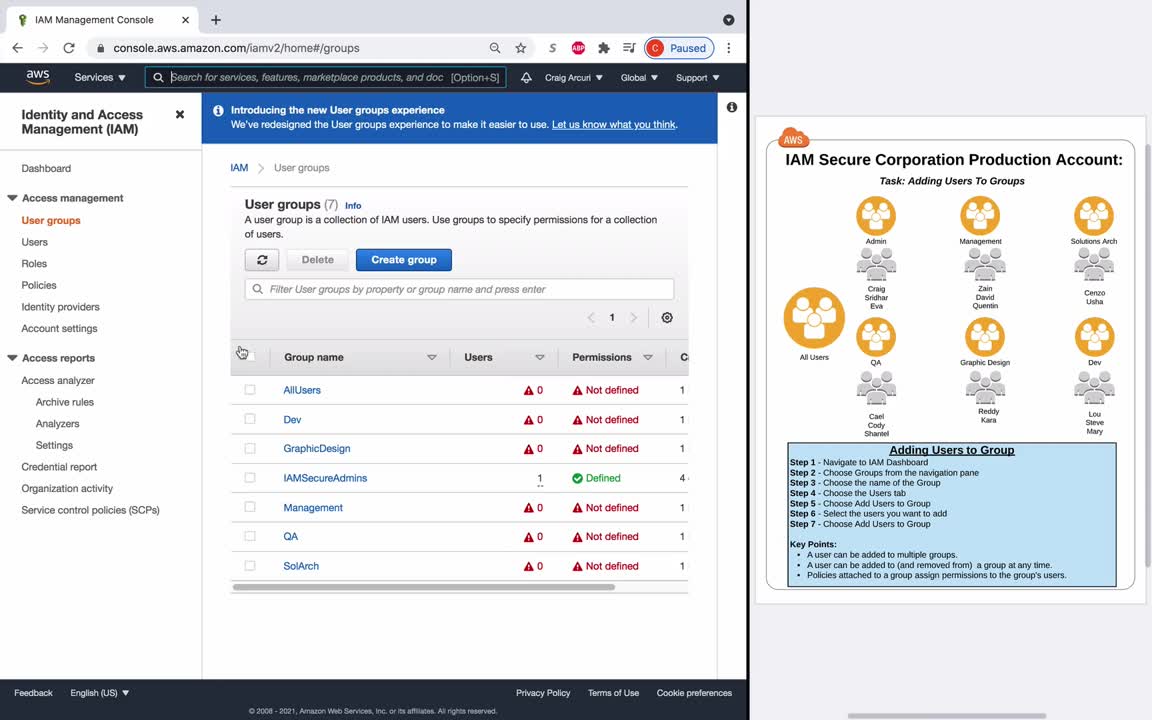
Task: Click the green Defined check icon
Action: click(x=577, y=478)
